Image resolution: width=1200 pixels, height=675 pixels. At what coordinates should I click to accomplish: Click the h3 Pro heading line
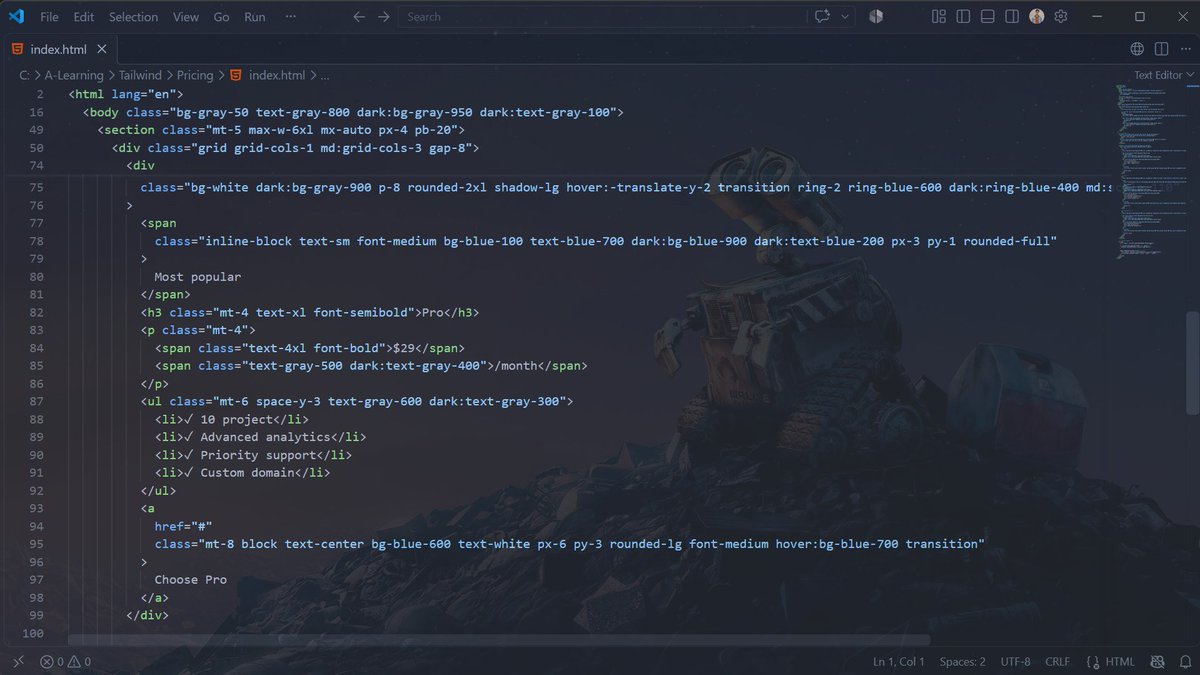point(310,312)
